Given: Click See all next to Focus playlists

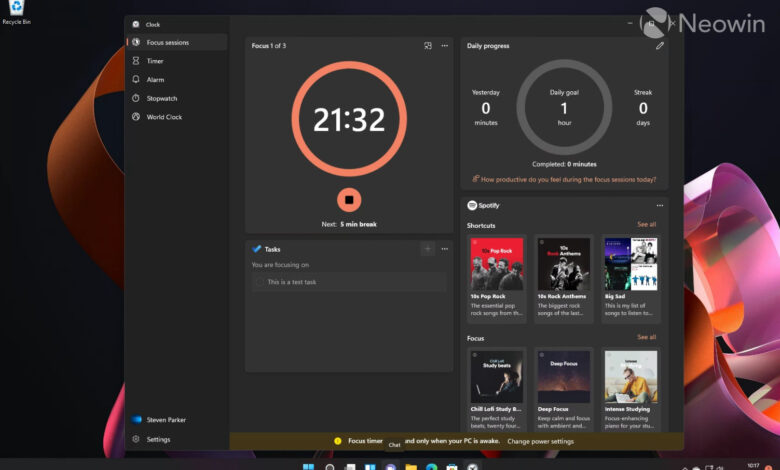Looking at the screenshot, I should coord(647,337).
